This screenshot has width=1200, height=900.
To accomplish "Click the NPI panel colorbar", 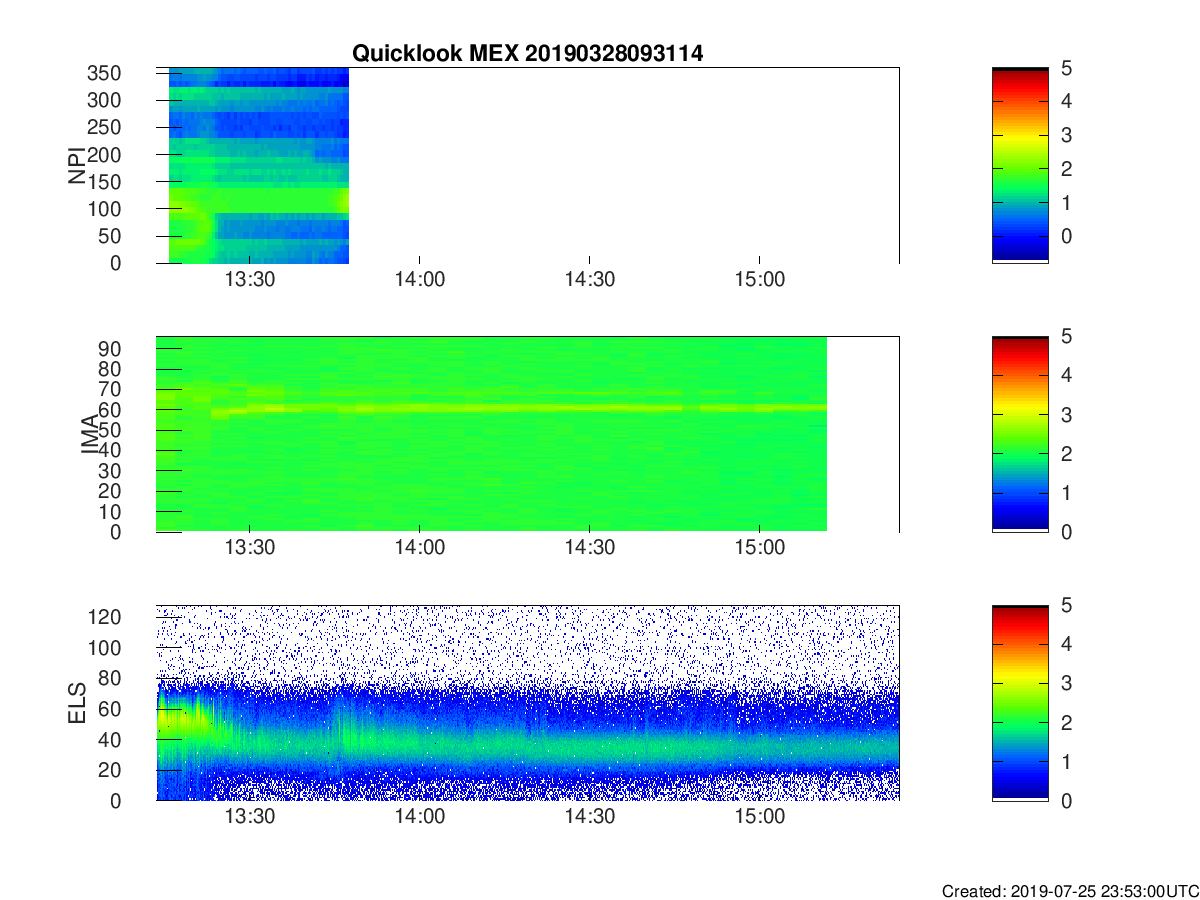I will pos(1020,165).
